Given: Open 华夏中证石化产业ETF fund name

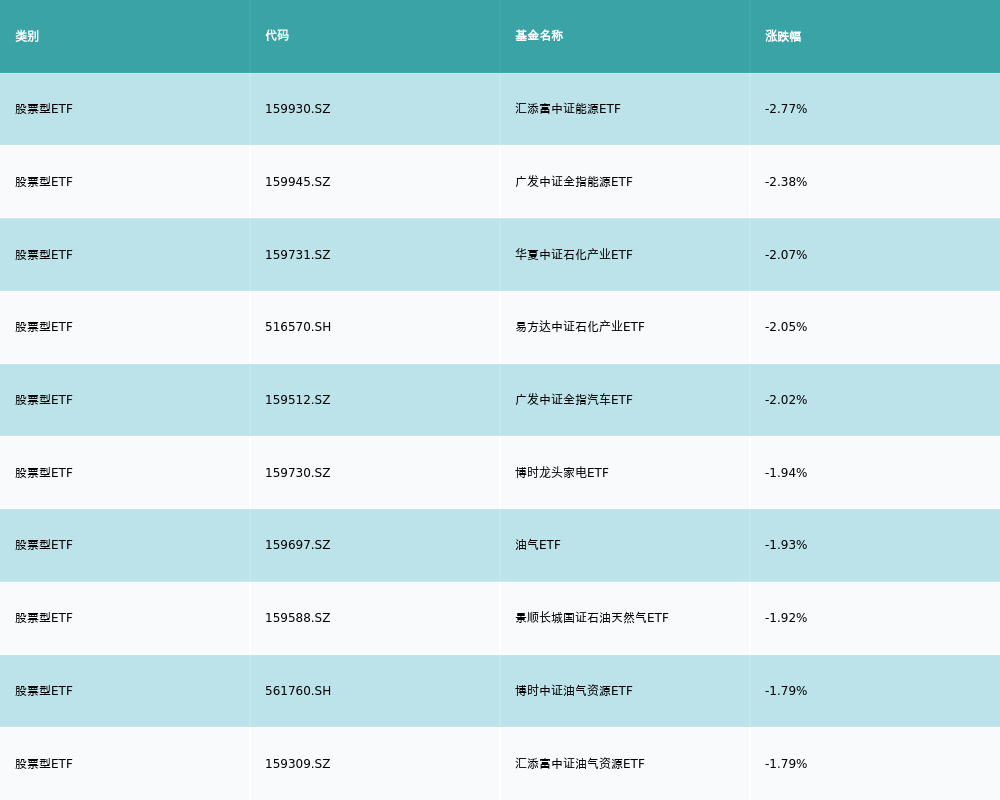Looking at the screenshot, I should coord(573,255).
